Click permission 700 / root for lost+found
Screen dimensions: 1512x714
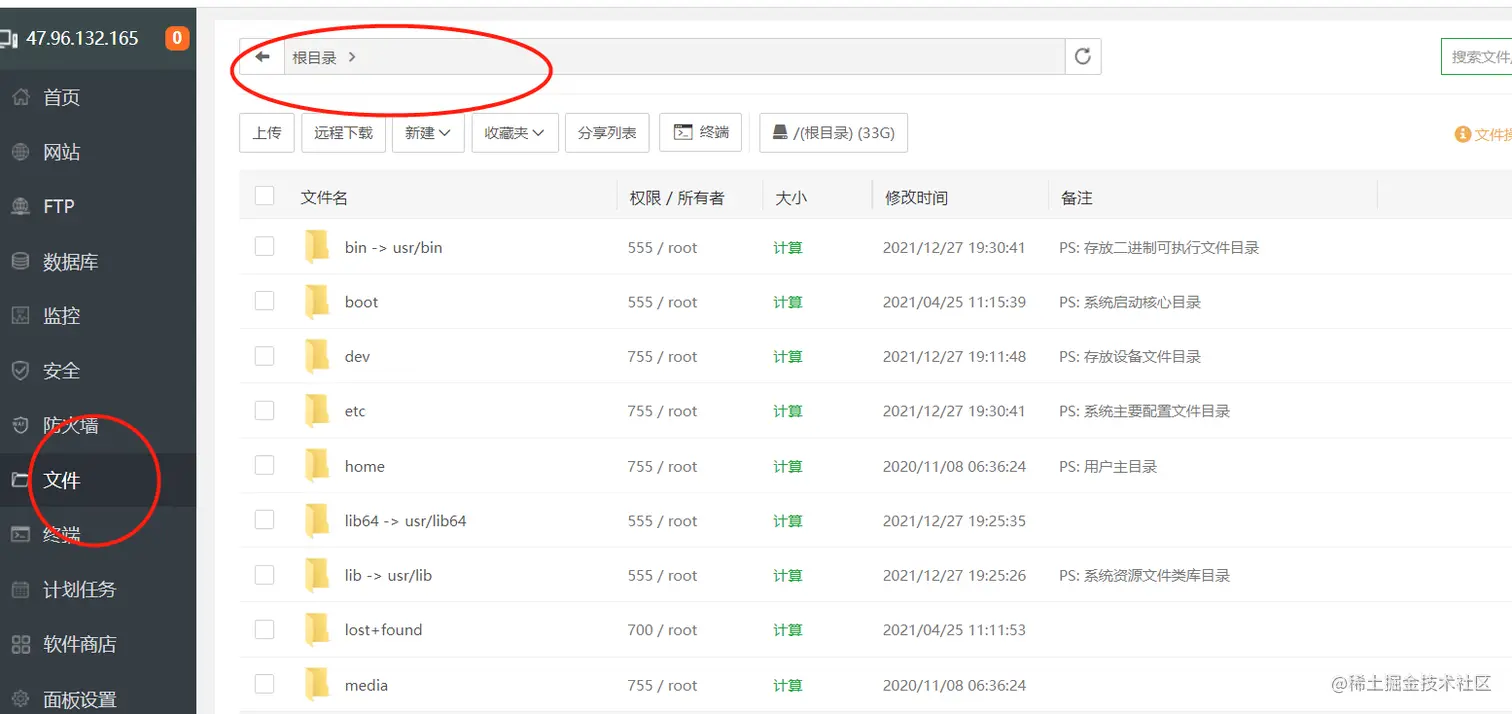tap(662, 630)
